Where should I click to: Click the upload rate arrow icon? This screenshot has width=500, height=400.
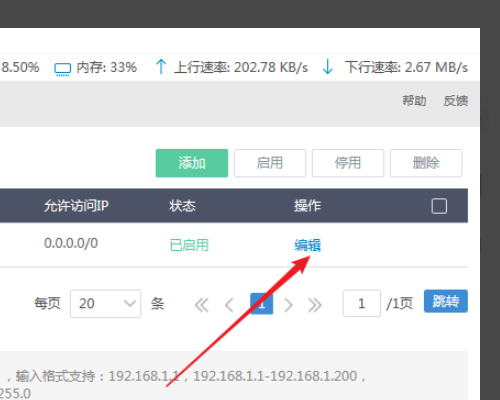coord(161,66)
